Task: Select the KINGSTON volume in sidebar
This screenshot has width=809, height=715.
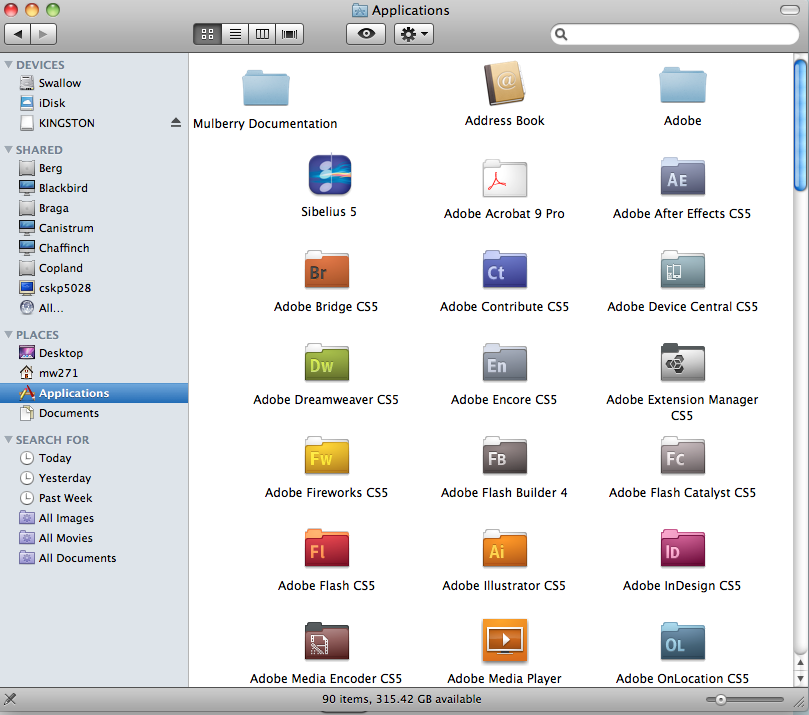Action: point(94,123)
